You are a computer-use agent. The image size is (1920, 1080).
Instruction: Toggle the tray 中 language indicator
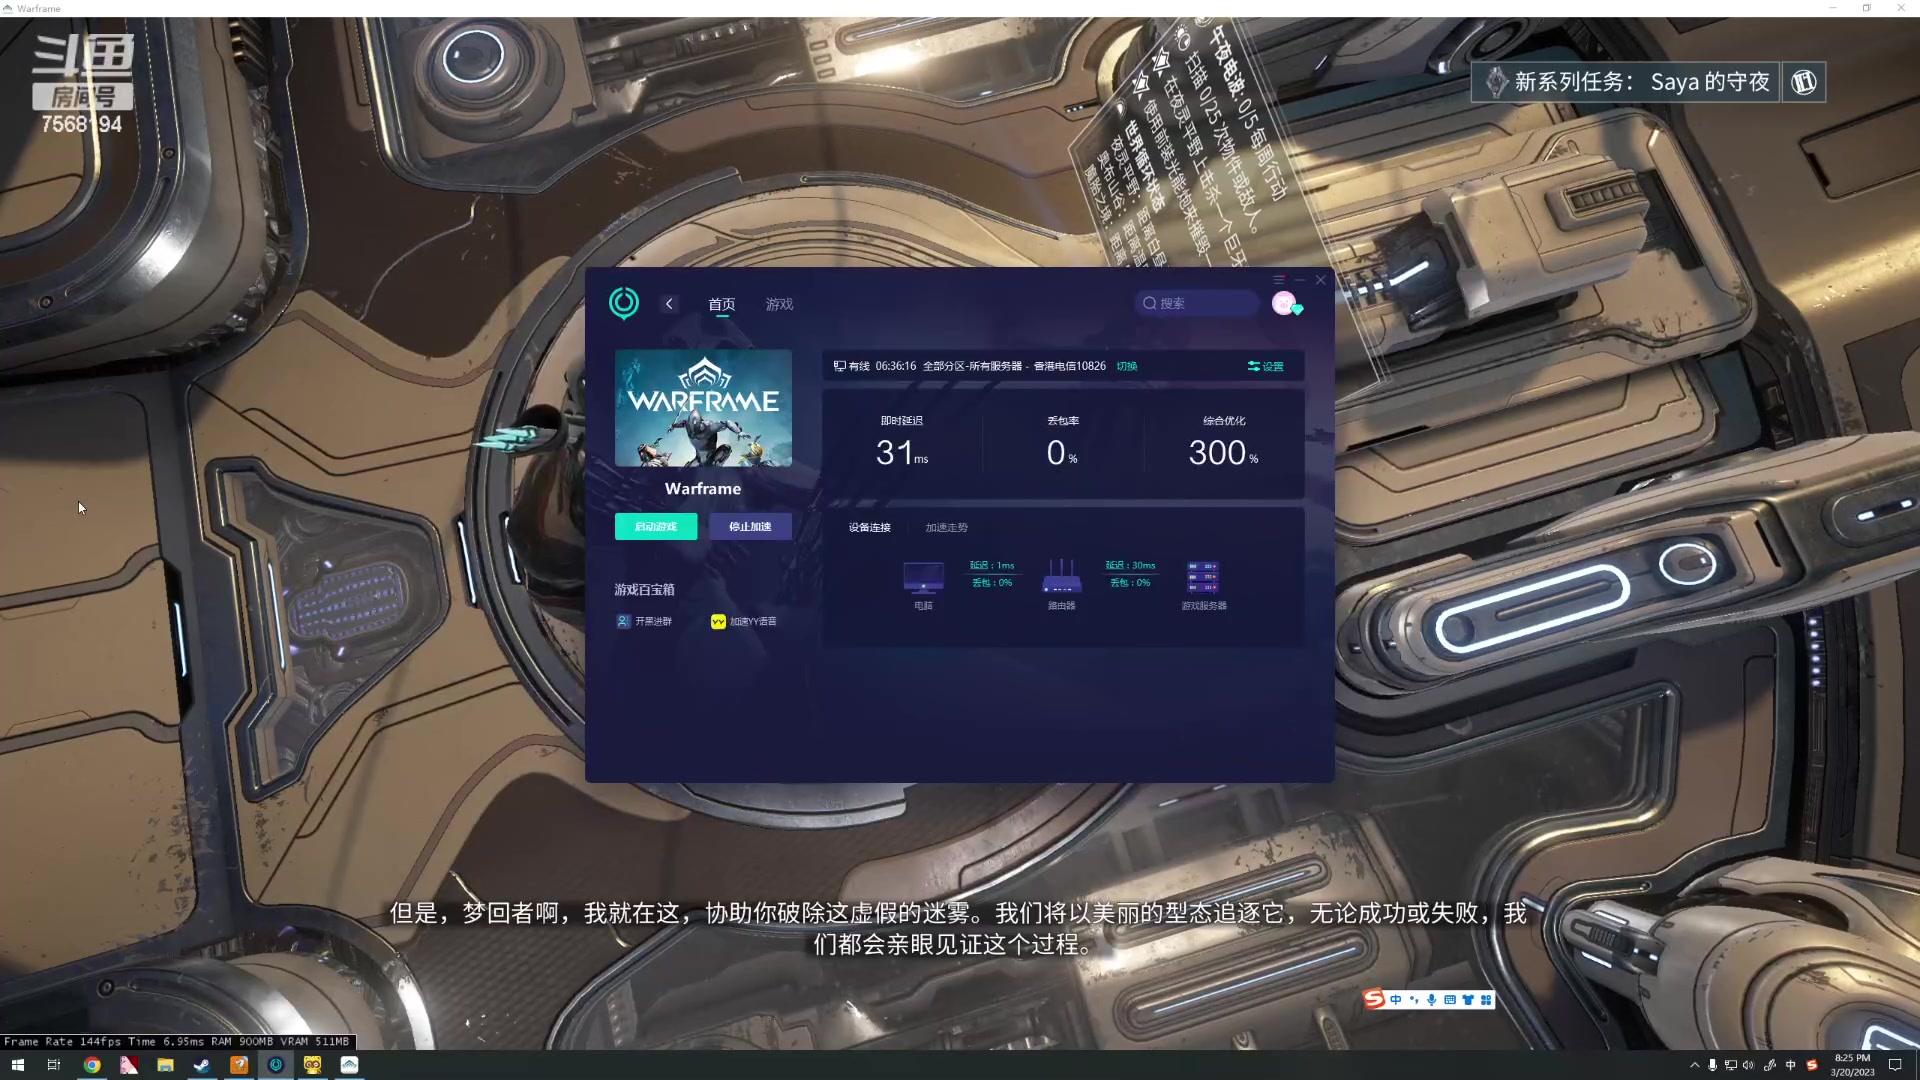pos(1791,1065)
